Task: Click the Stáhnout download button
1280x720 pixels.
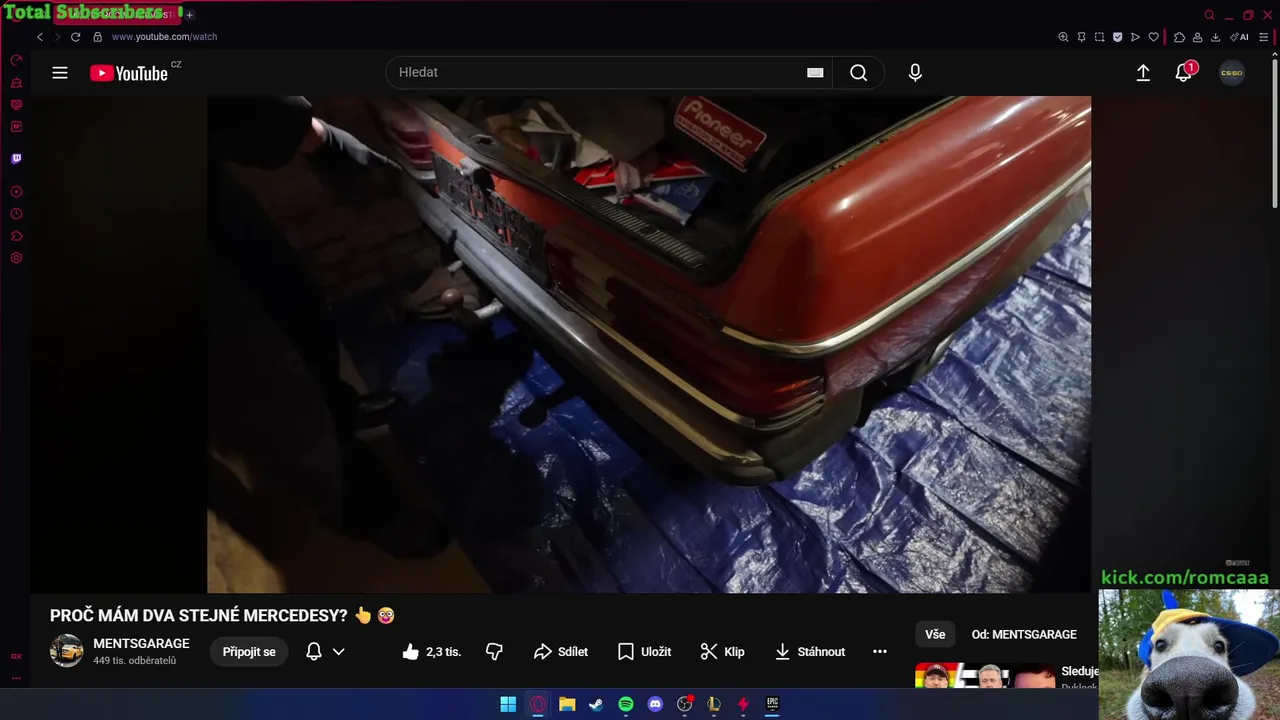Action: [810, 652]
